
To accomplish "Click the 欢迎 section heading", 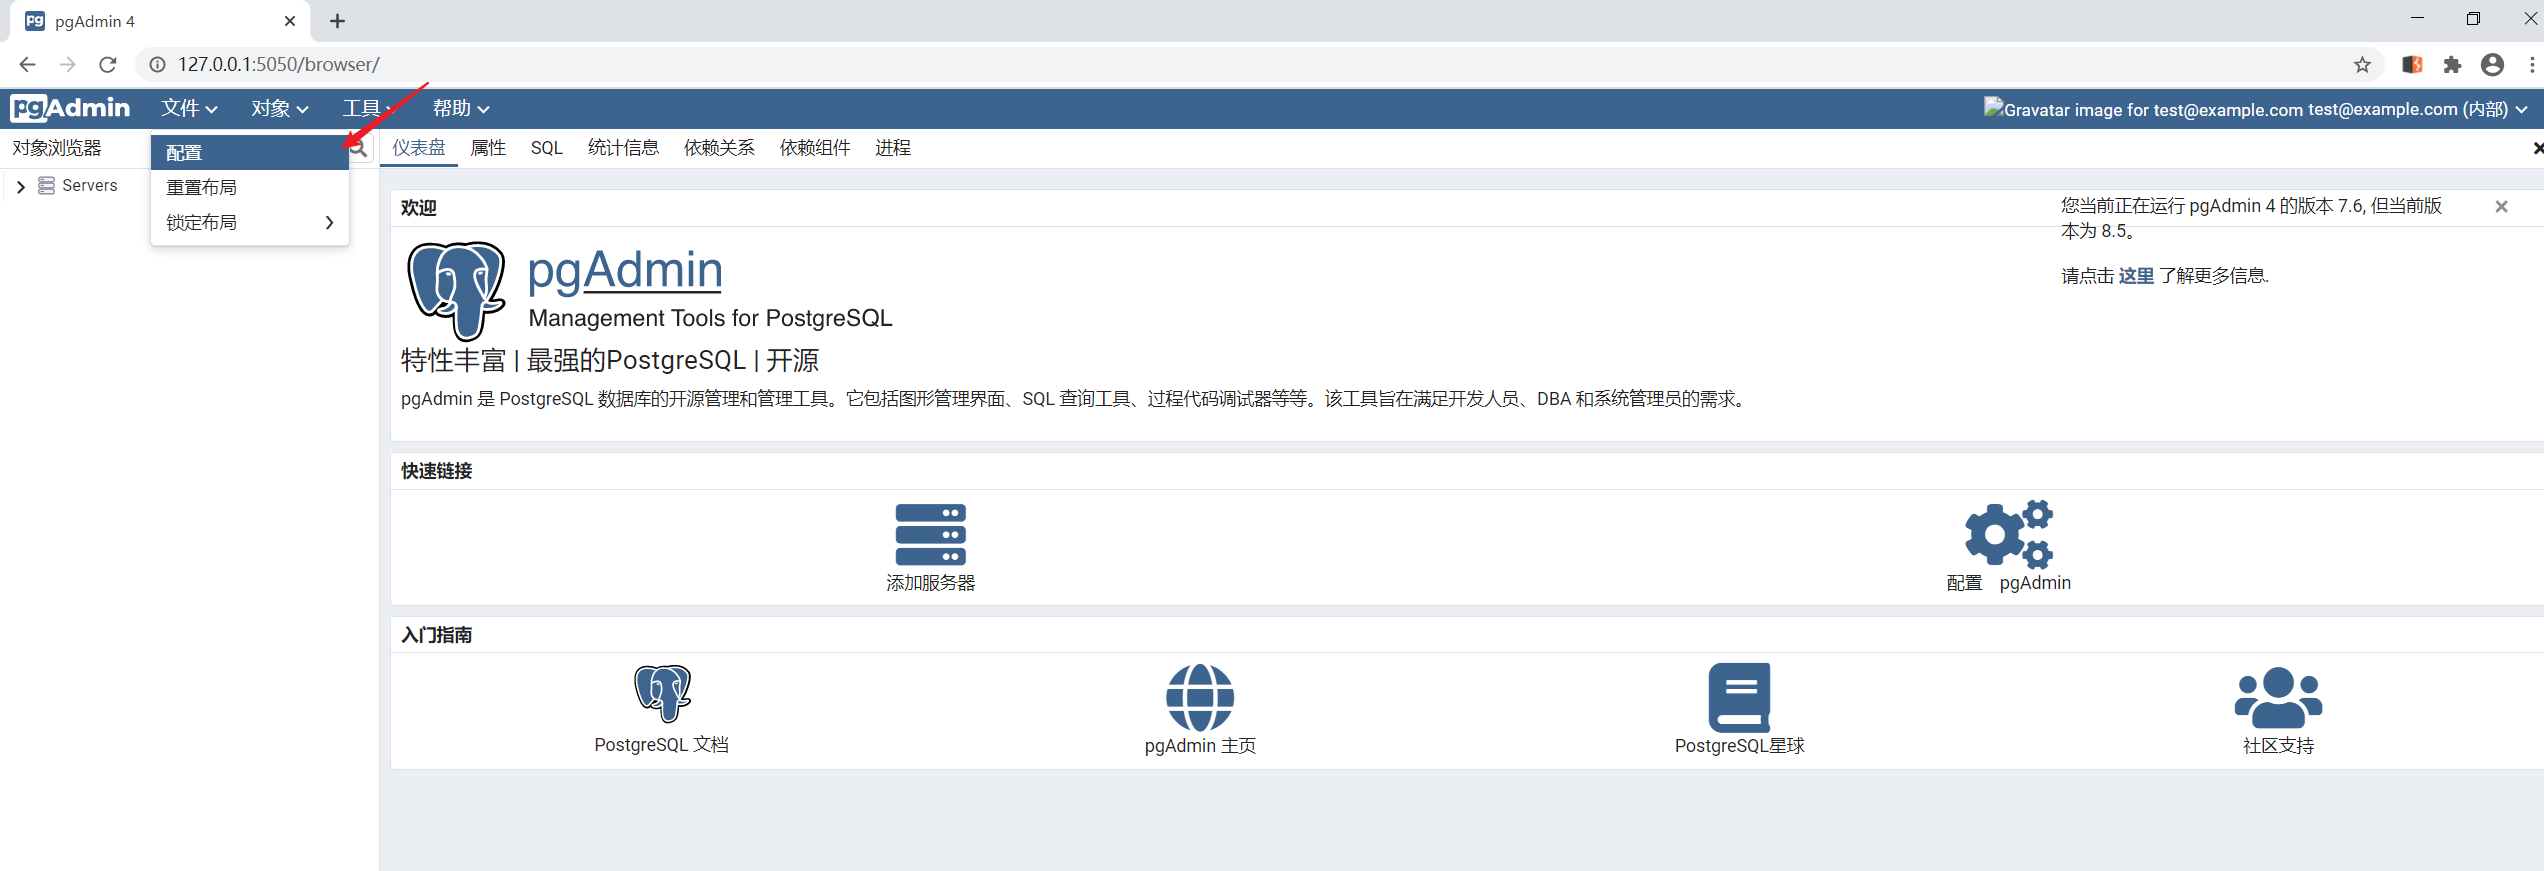I will pos(419,208).
